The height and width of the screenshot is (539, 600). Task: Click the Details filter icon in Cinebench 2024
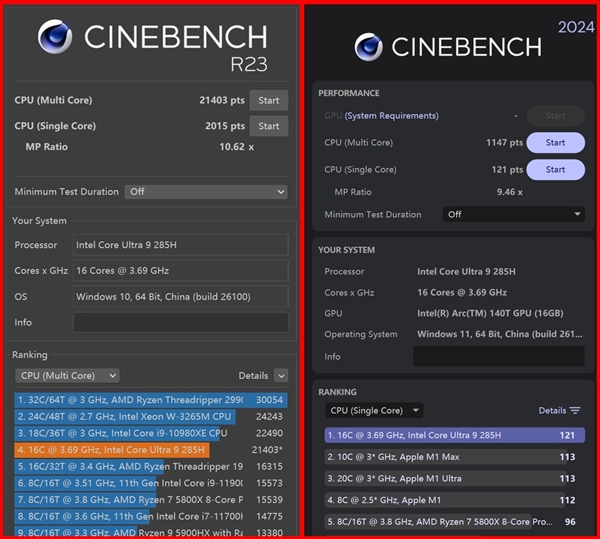coord(575,410)
